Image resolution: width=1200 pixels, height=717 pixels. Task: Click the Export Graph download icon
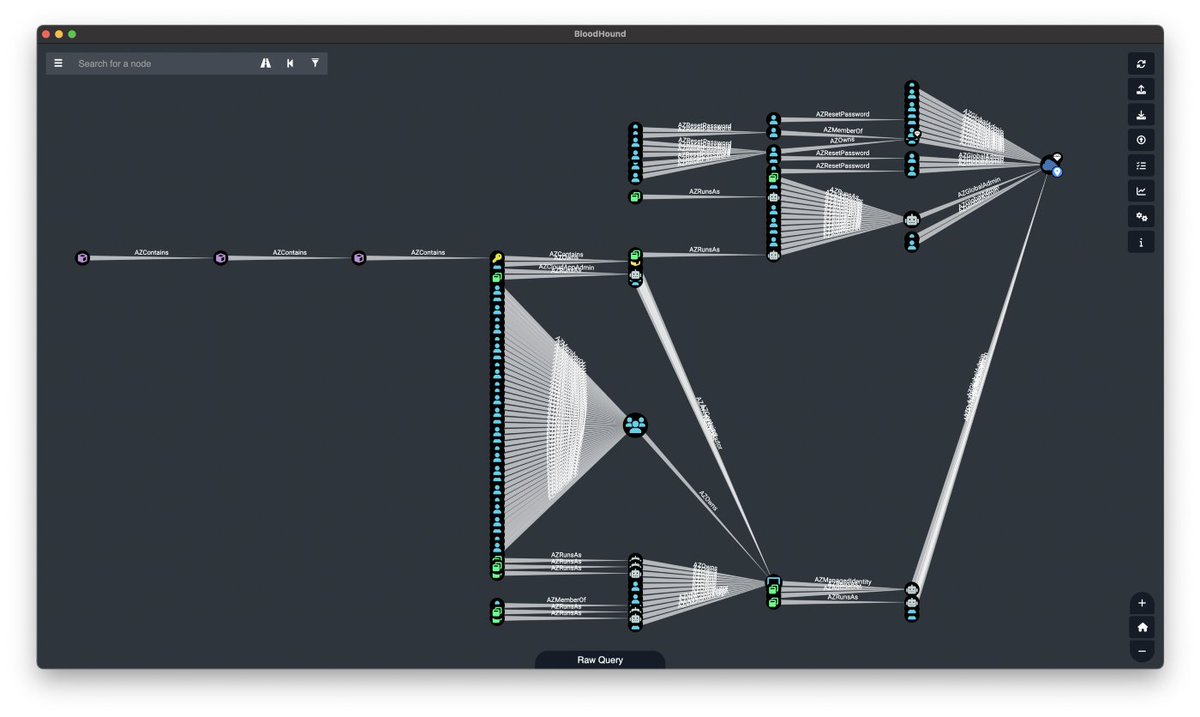(1141, 115)
